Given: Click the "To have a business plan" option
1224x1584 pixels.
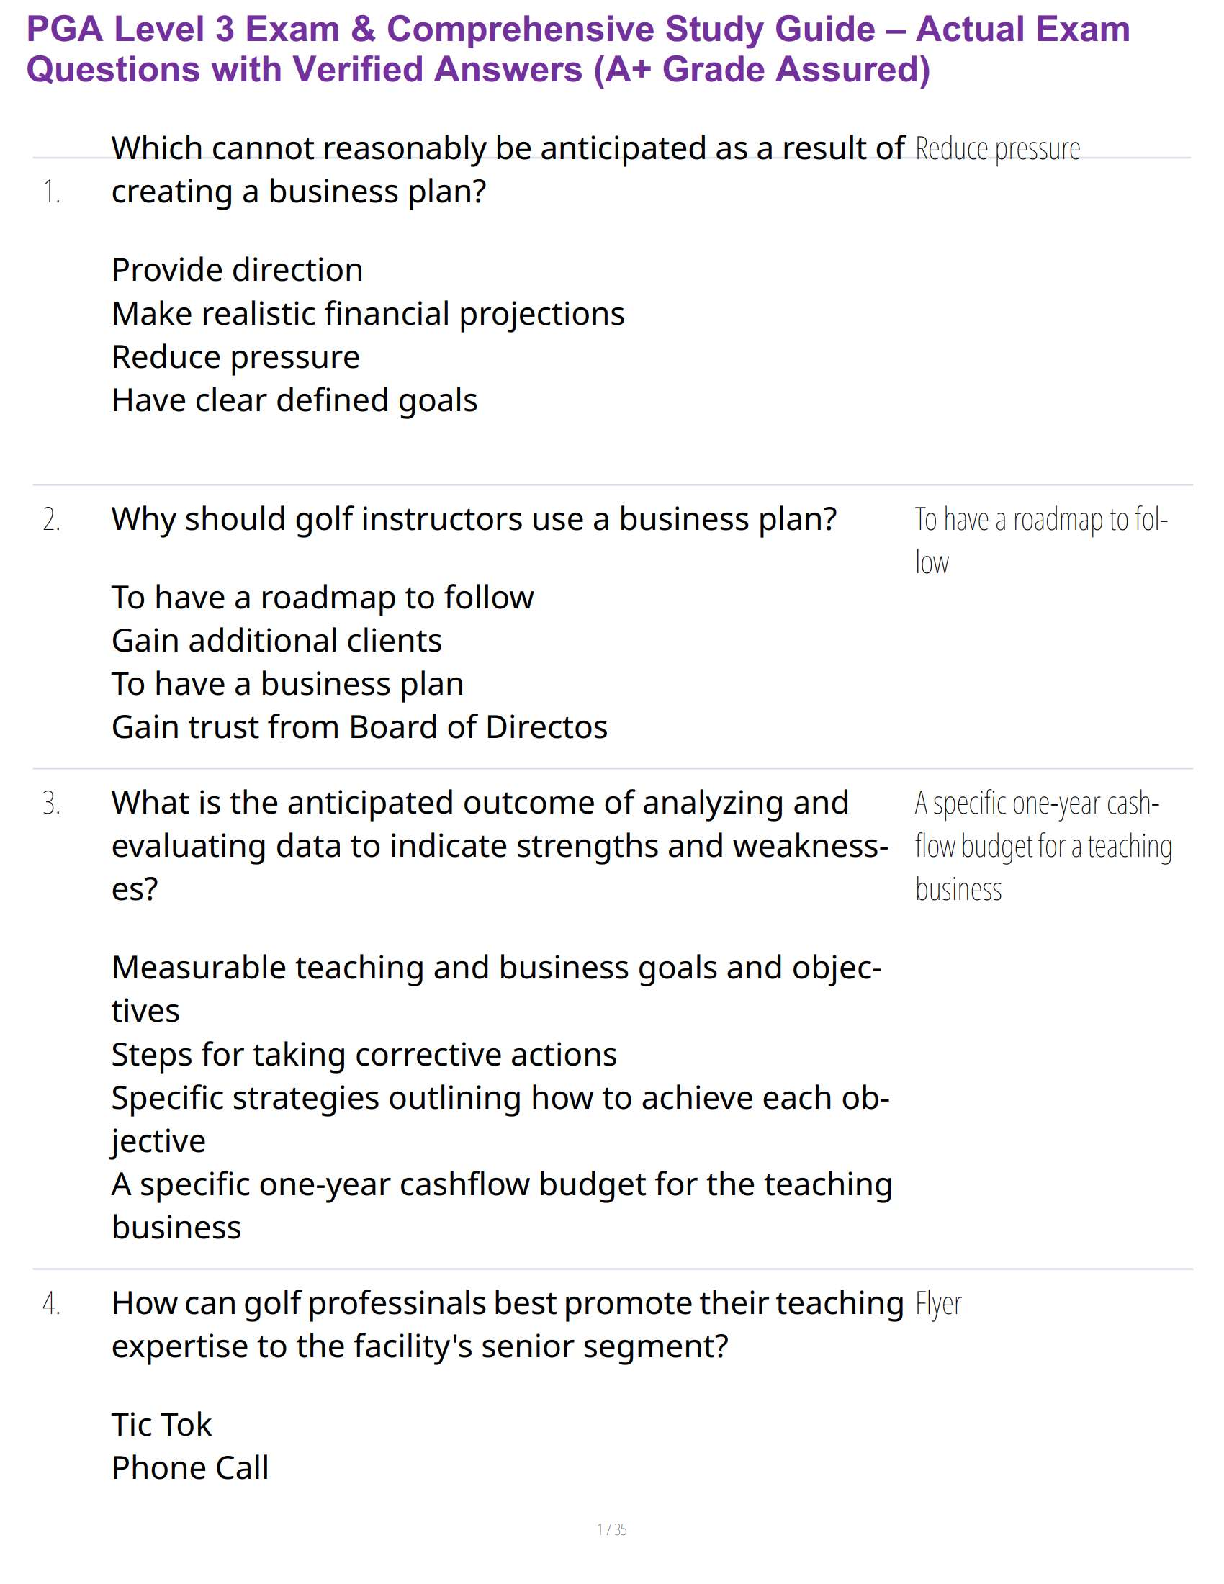Looking at the screenshot, I should point(287,684).
